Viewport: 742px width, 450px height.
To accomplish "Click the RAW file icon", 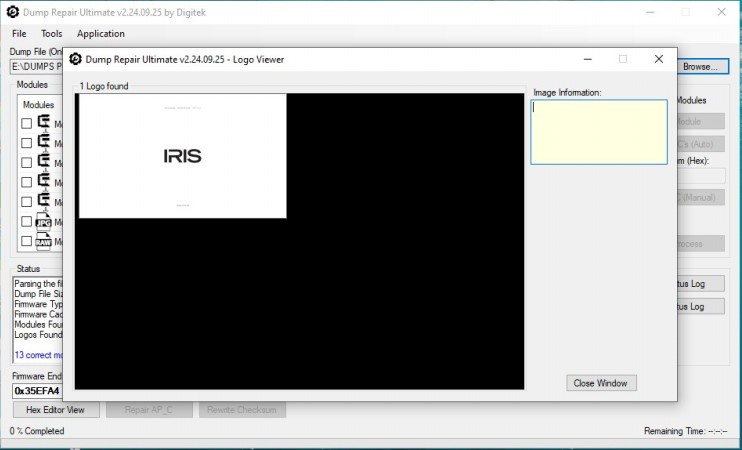I will pyautogui.click(x=44, y=241).
